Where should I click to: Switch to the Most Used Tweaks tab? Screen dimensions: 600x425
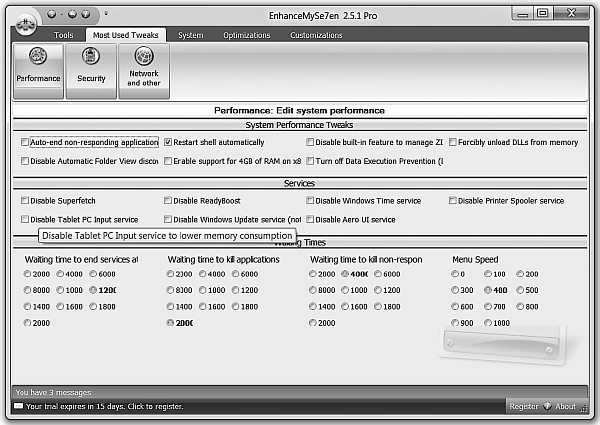[126, 35]
